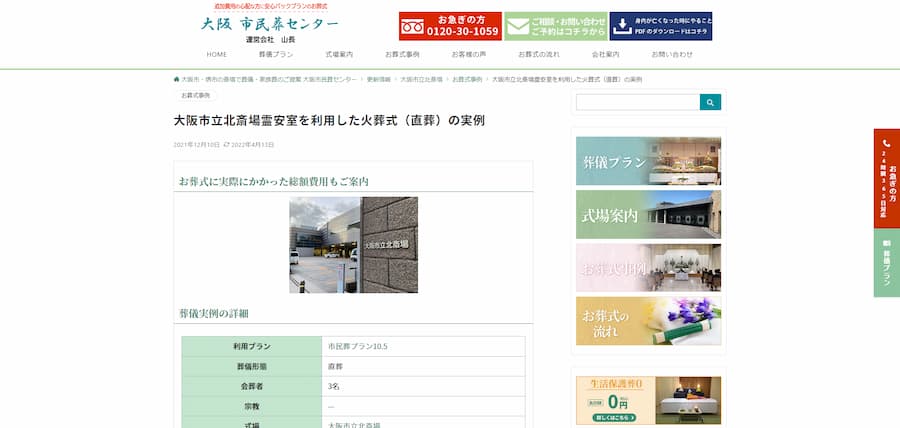Click the green 葬儀プラン floating side tab
900x428 pixels.
click(887, 263)
